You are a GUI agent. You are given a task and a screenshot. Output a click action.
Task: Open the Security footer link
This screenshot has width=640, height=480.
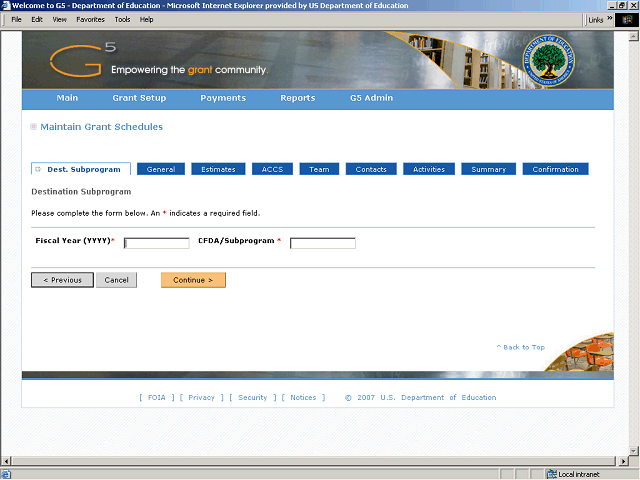[x=253, y=397]
